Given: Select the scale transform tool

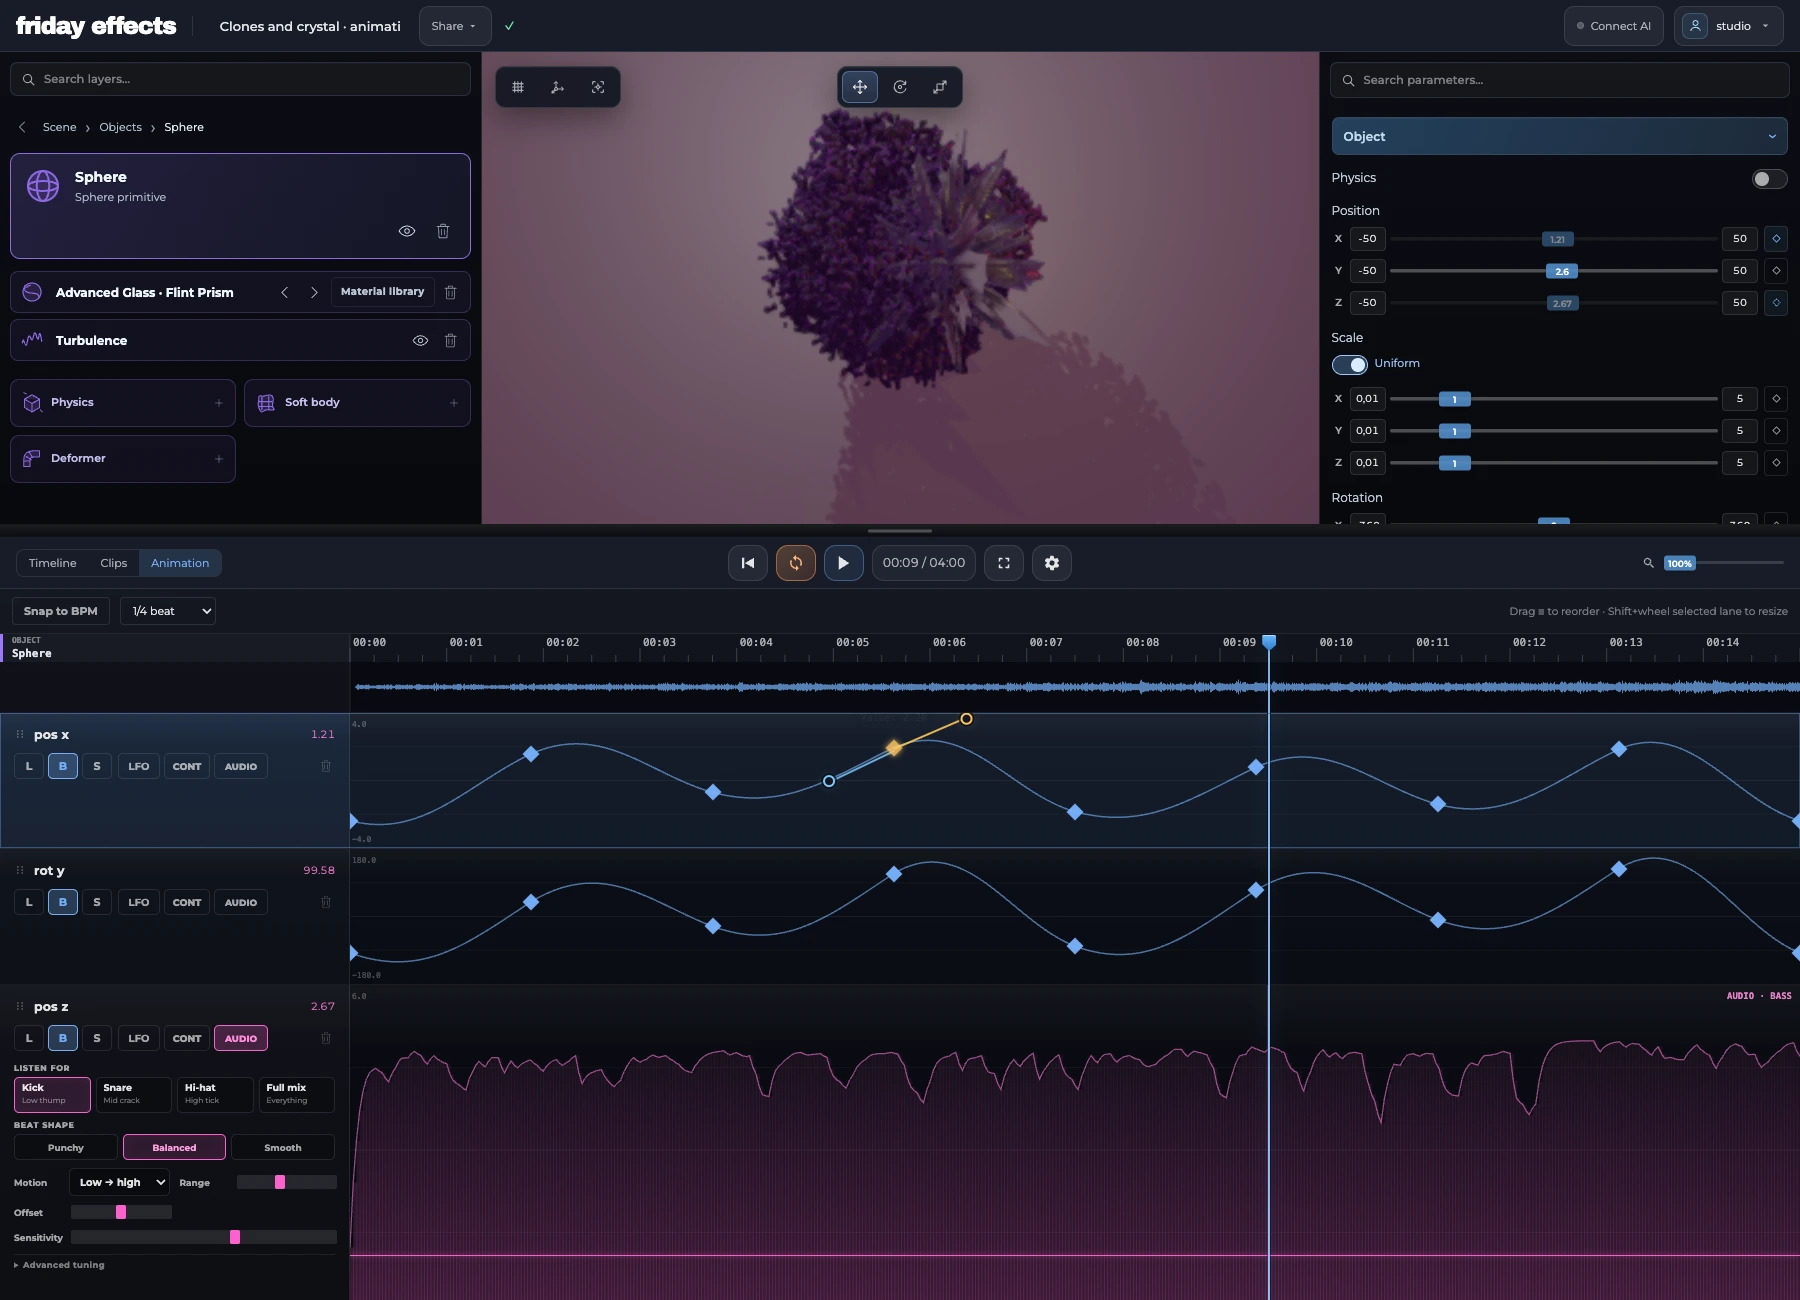Looking at the screenshot, I should 940,87.
